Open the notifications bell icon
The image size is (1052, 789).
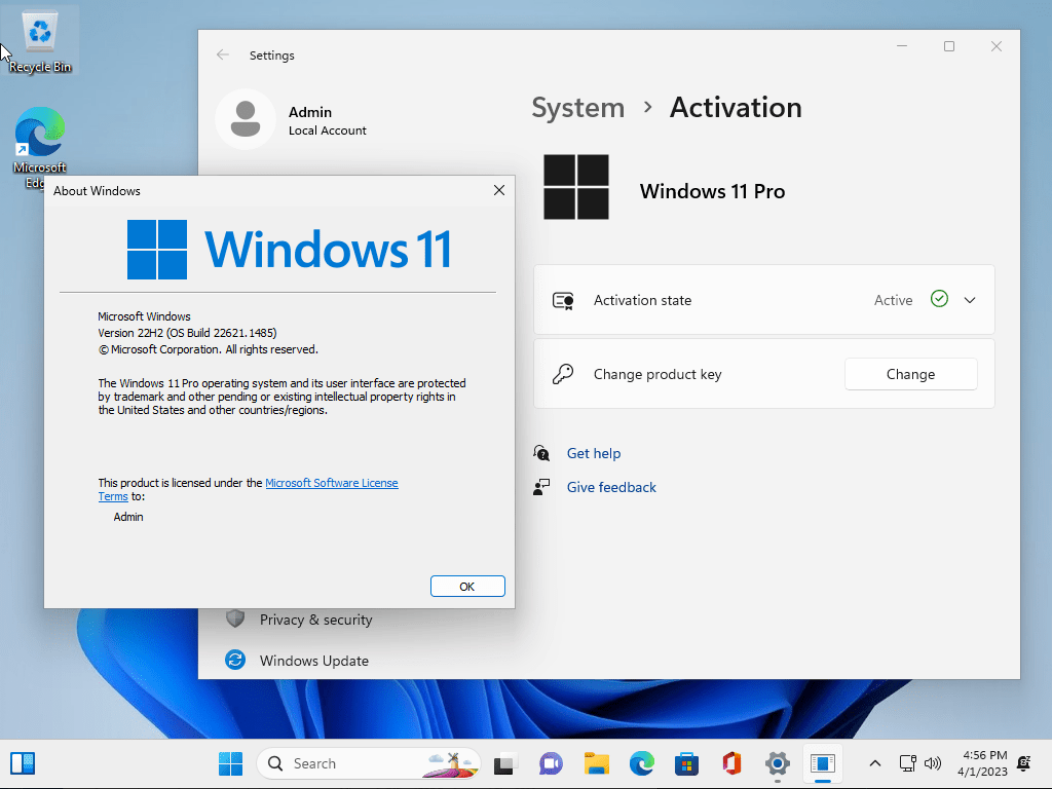(x=1024, y=764)
